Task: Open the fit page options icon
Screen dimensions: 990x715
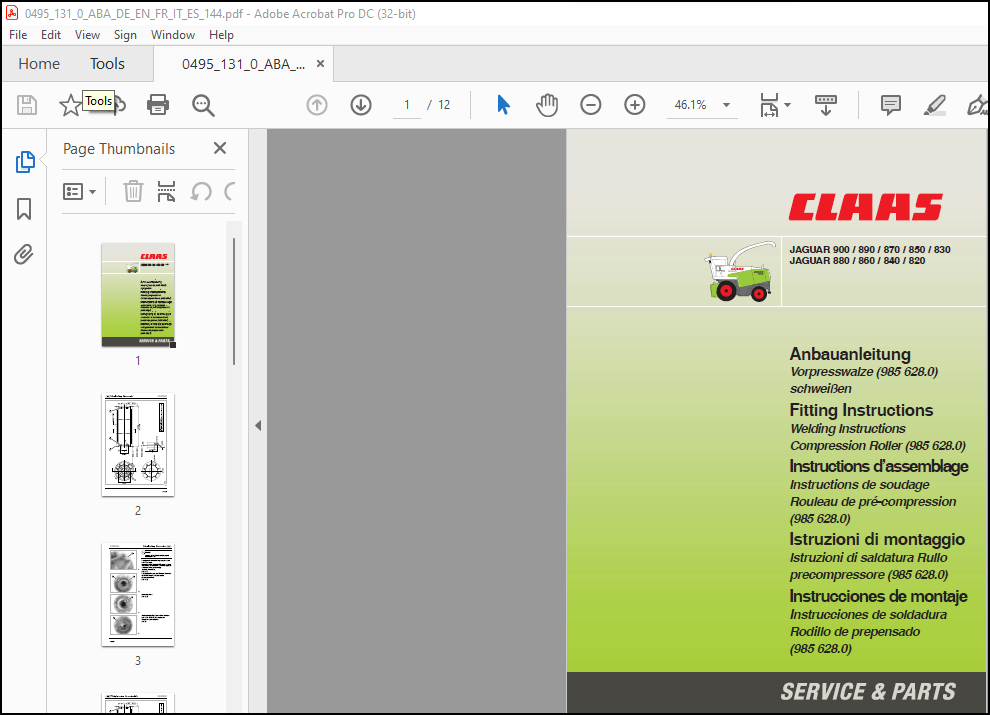Action: (x=769, y=105)
